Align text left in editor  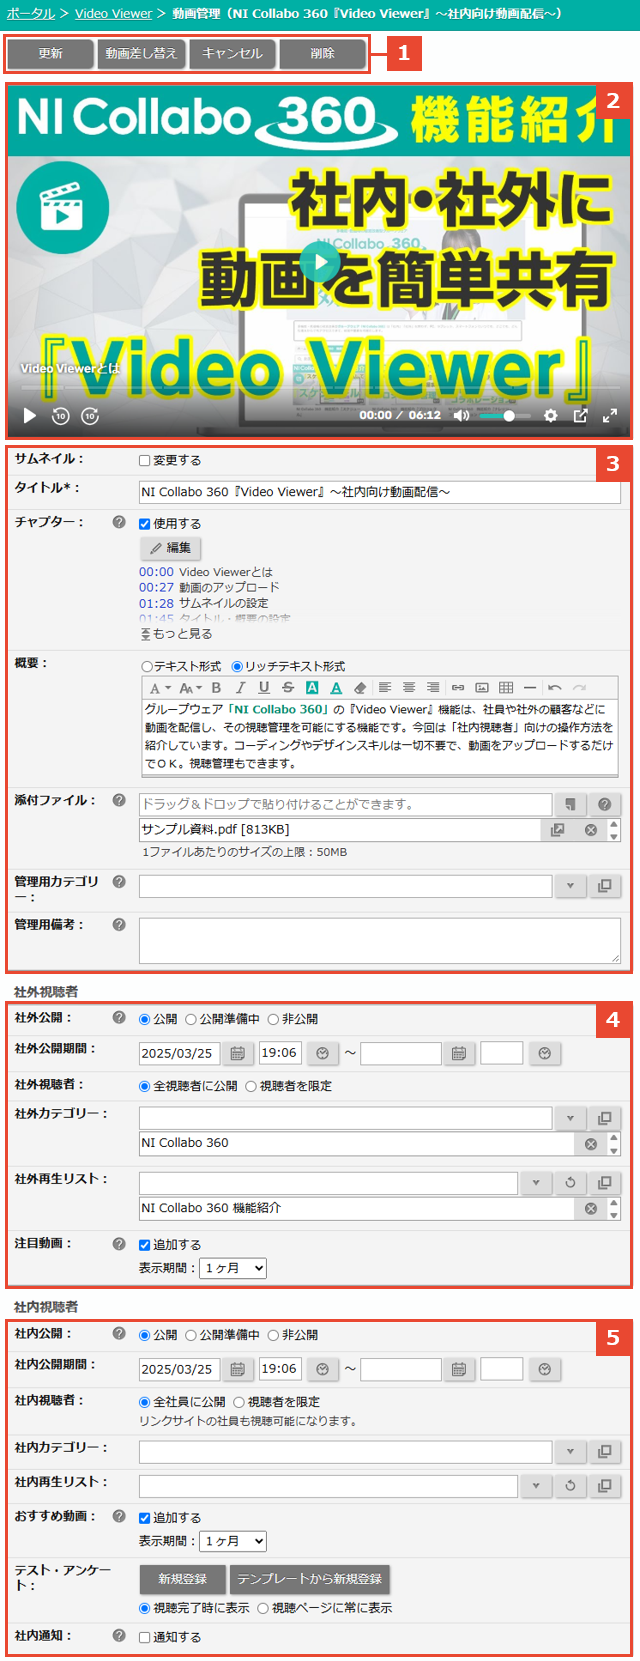tap(385, 687)
